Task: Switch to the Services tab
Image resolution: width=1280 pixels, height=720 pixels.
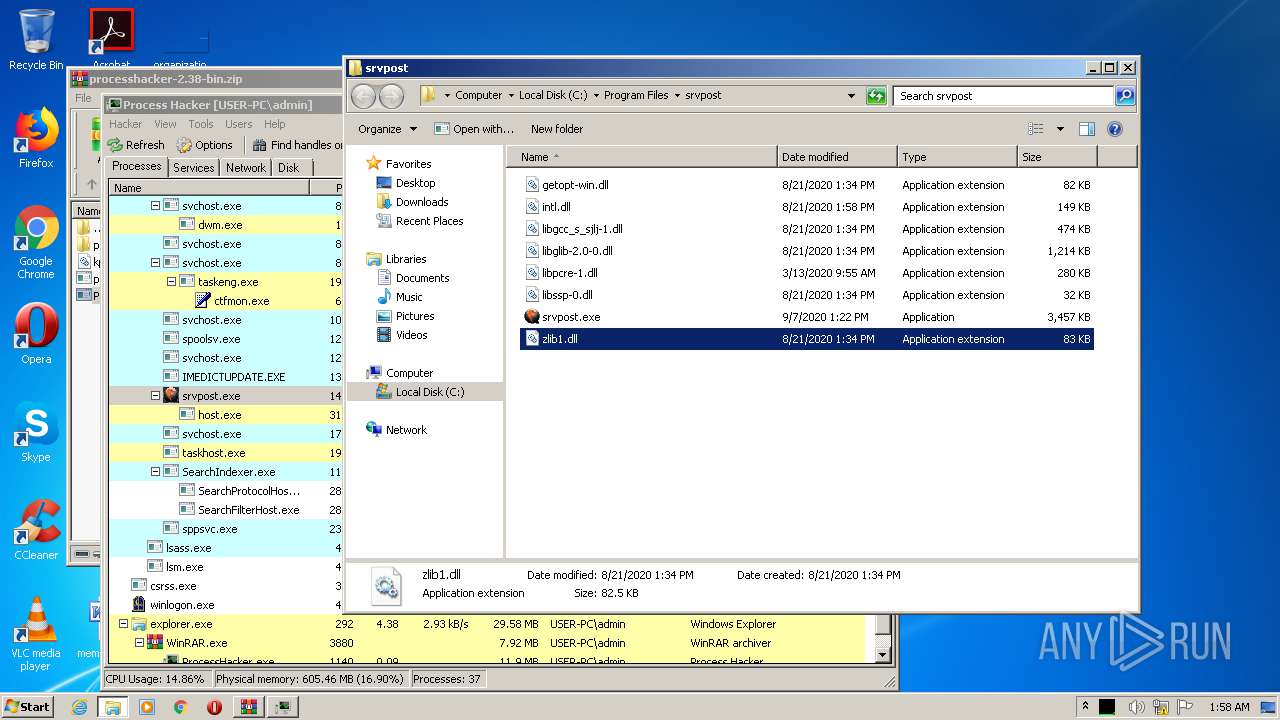Action: (193, 168)
